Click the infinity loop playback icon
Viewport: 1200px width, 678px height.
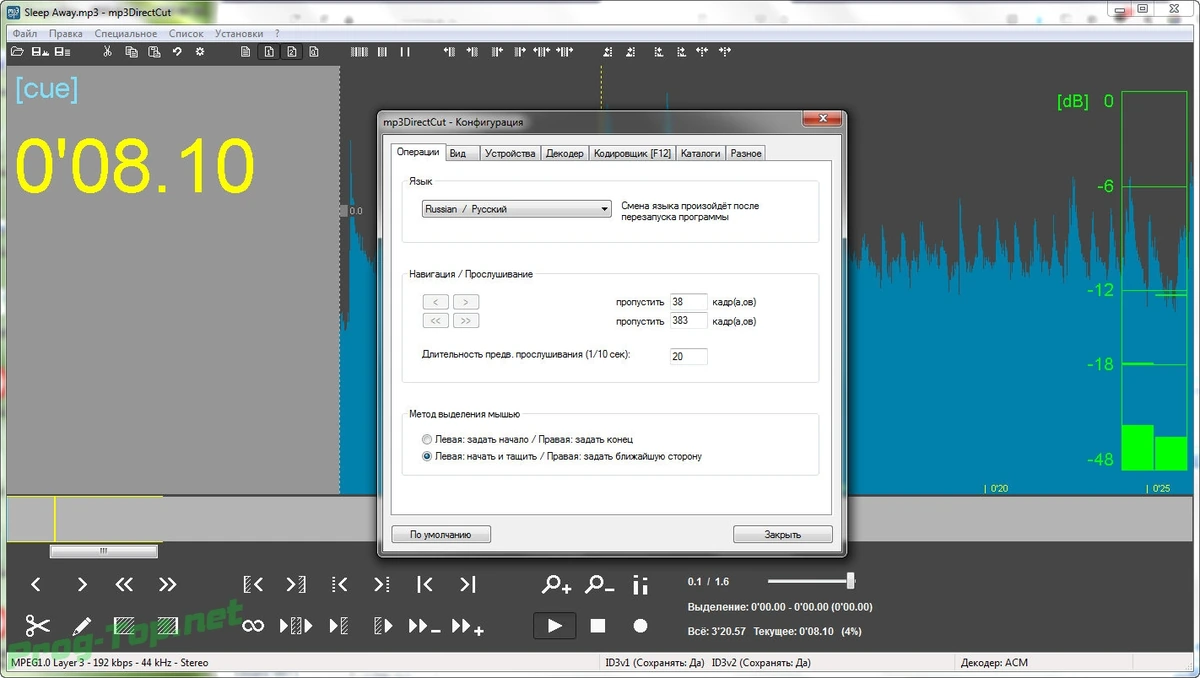(253, 626)
